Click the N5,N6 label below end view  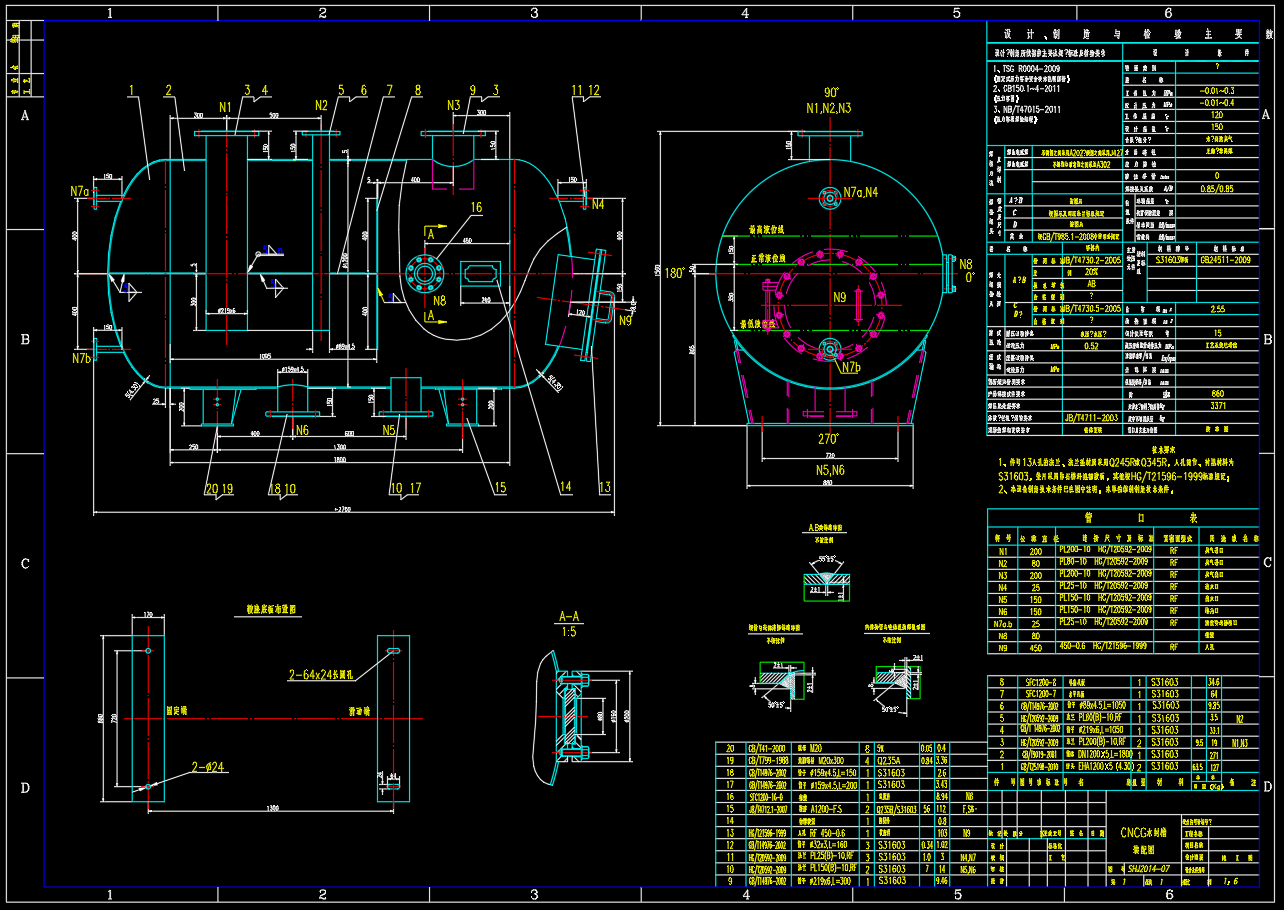pyautogui.click(x=830, y=469)
